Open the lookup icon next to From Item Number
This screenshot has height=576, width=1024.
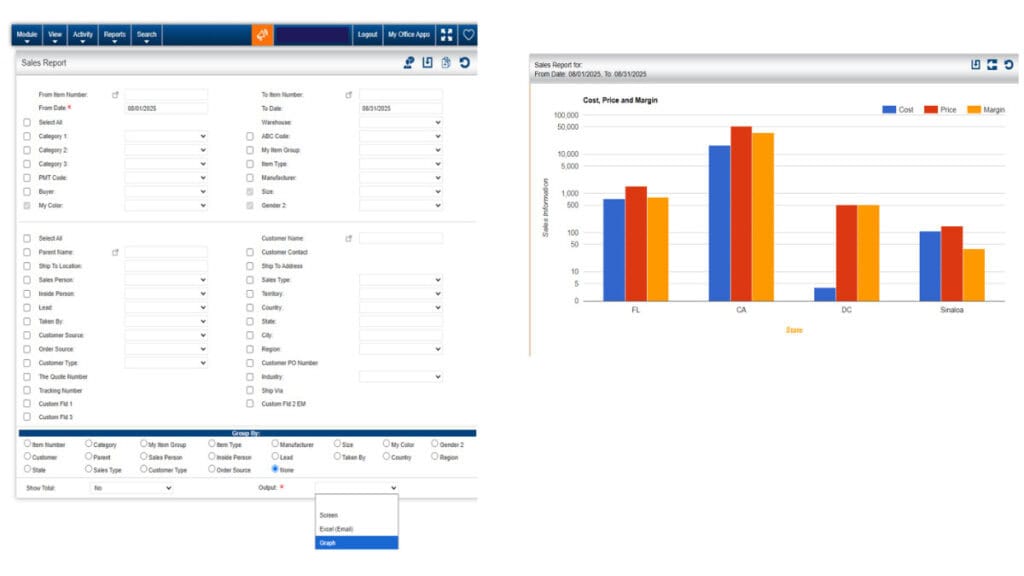[x=116, y=95]
